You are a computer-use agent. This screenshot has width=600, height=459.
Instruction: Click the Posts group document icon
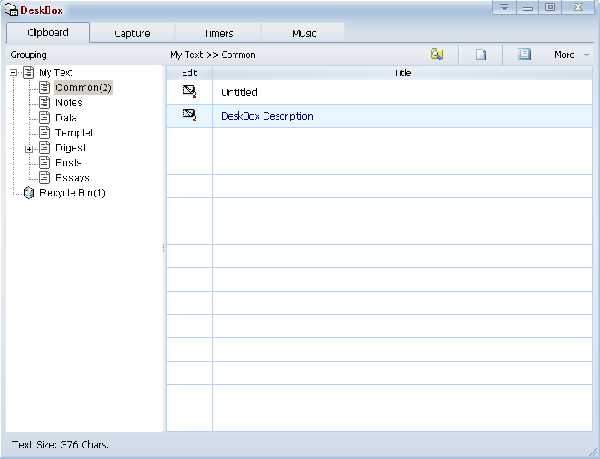(45, 163)
